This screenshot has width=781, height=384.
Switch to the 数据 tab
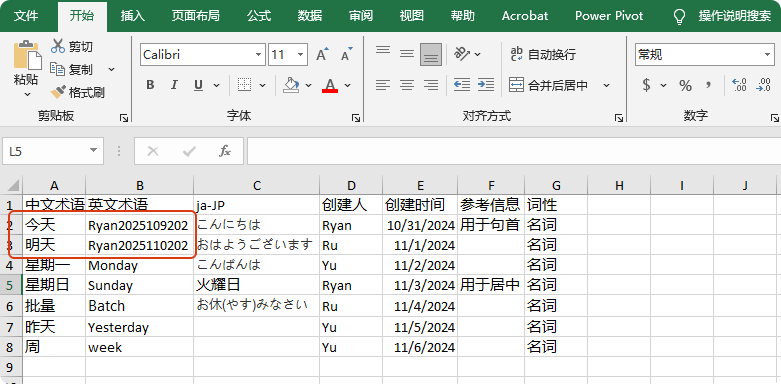[310, 16]
